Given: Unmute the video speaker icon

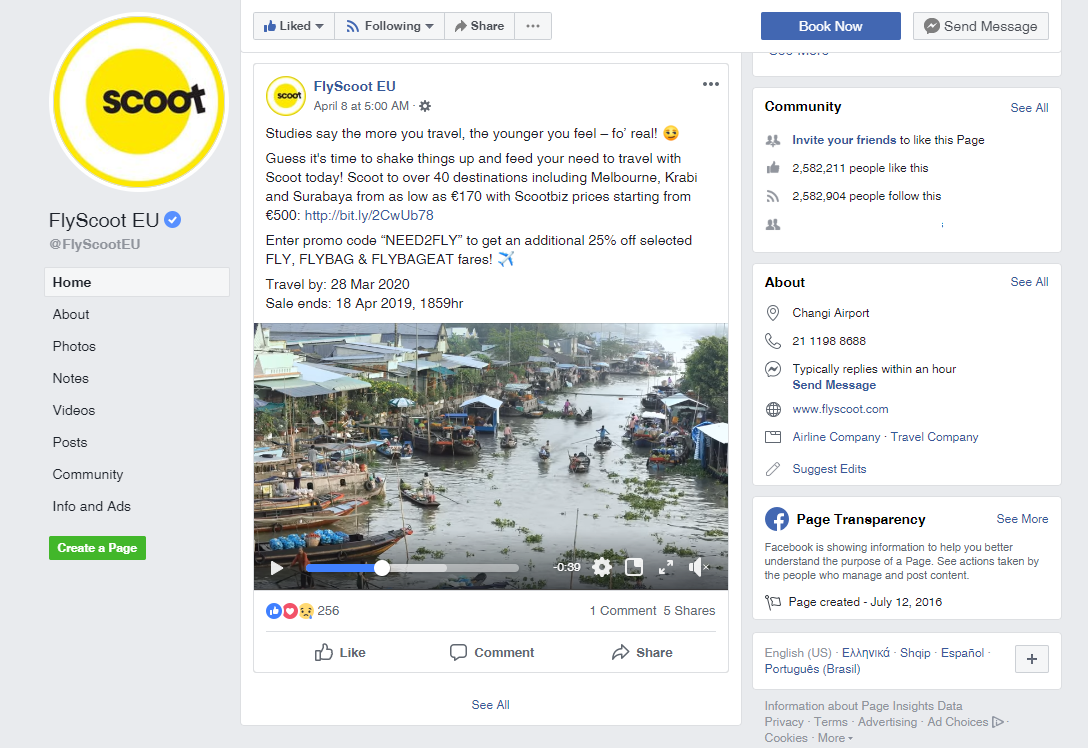Looking at the screenshot, I should [698, 568].
